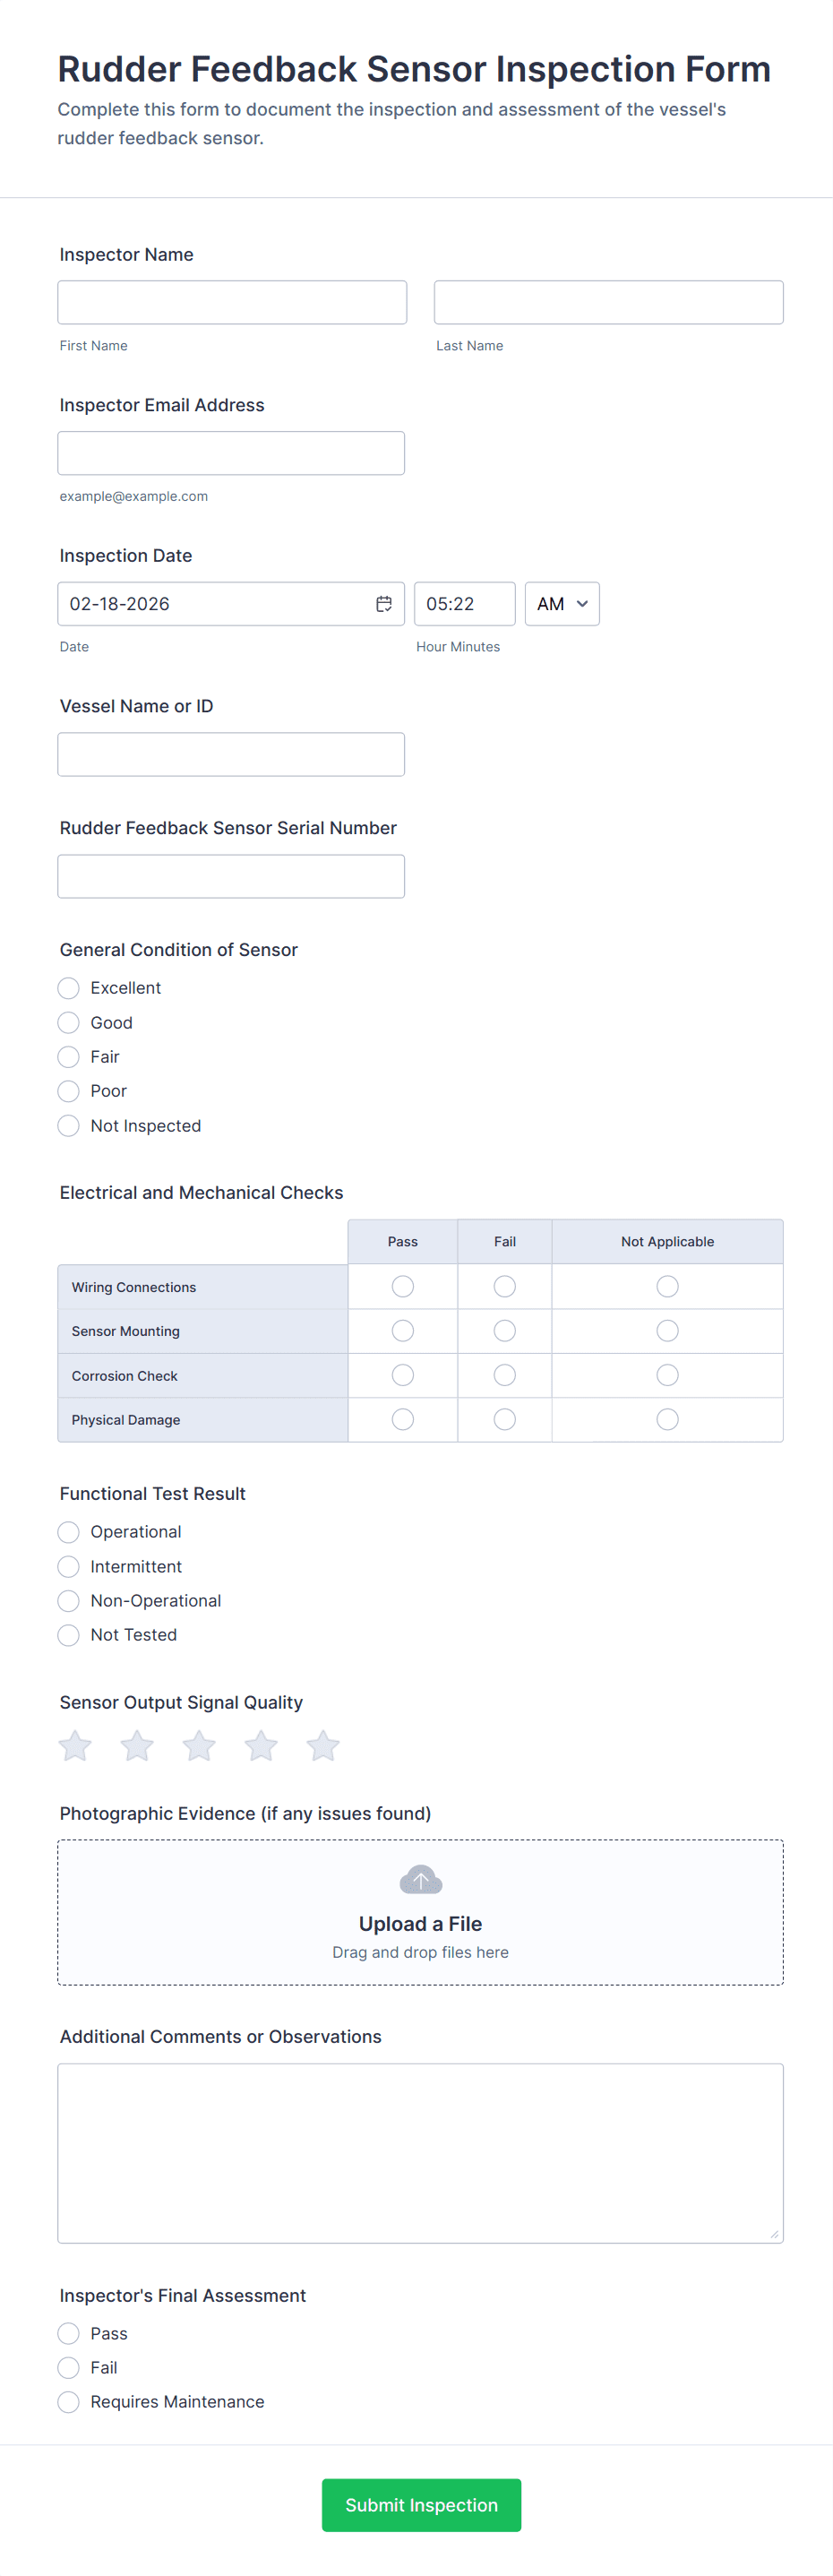Click the cloud upload icon
This screenshot has height=2576, width=833.
(x=420, y=1880)
